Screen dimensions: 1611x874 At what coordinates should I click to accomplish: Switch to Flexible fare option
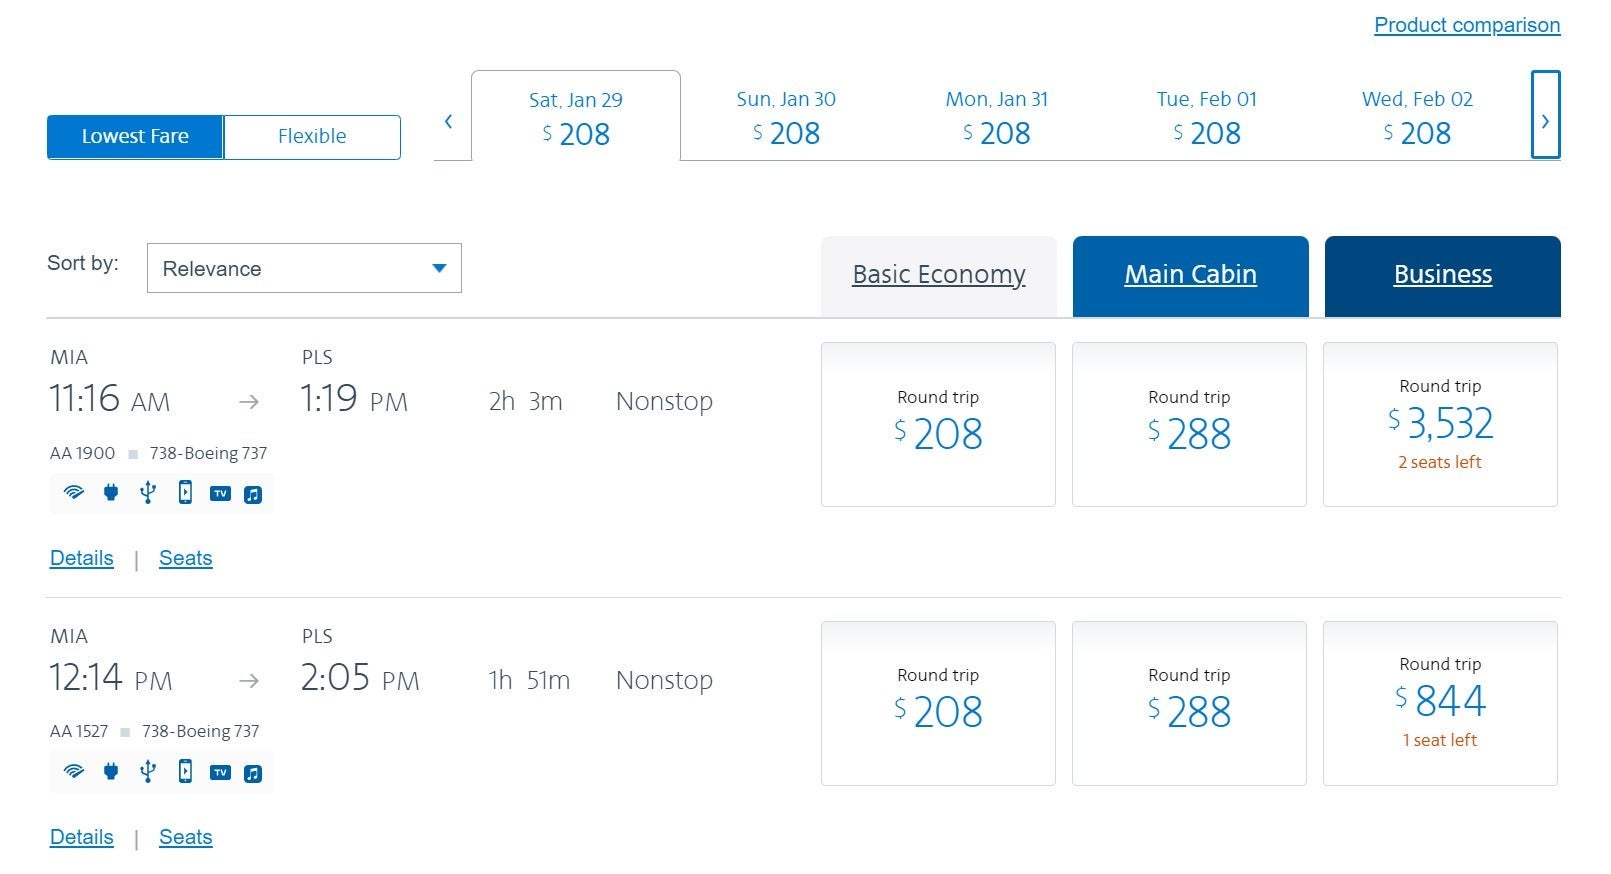(x=312, y=137)
